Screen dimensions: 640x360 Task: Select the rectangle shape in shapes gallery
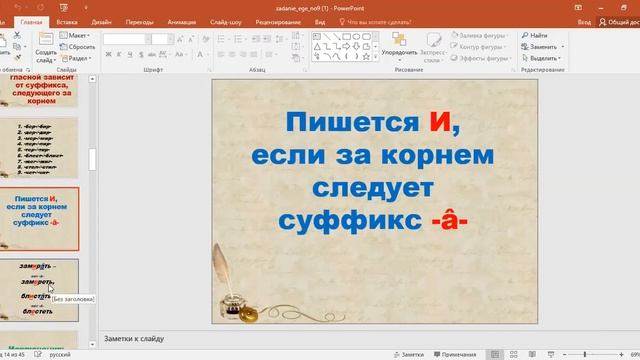tap(347, 37)
